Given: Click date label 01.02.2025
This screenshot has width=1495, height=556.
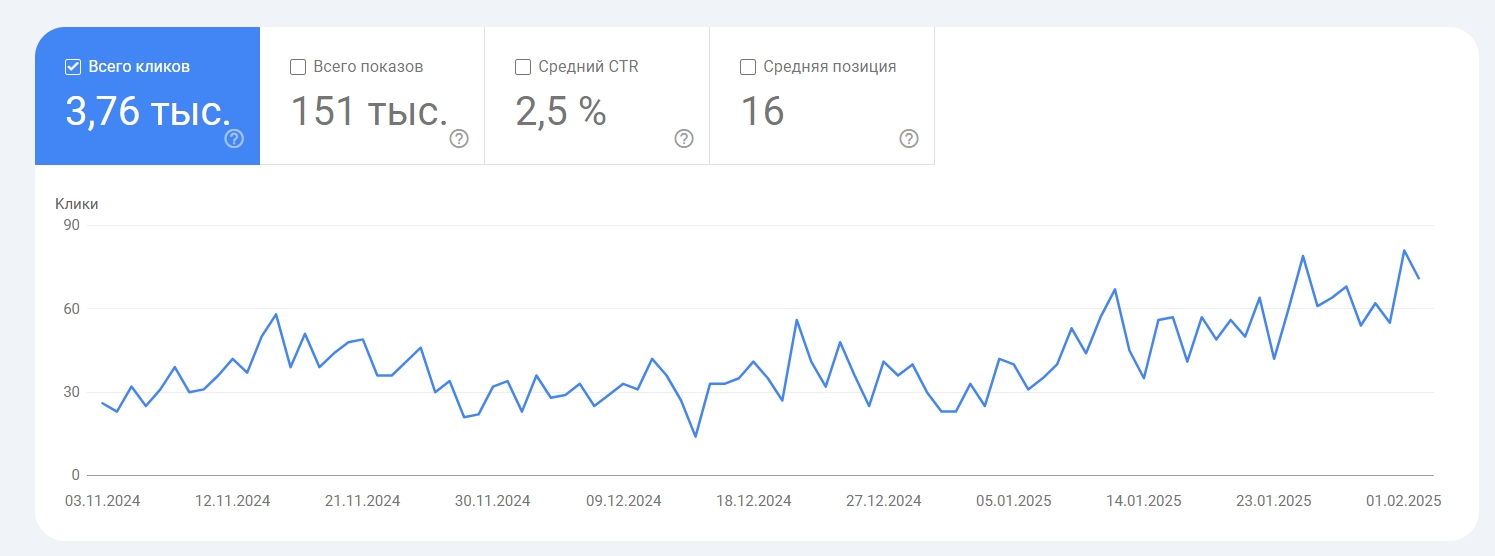Looking at the screenshot, I should click(x=1403, y=501).
